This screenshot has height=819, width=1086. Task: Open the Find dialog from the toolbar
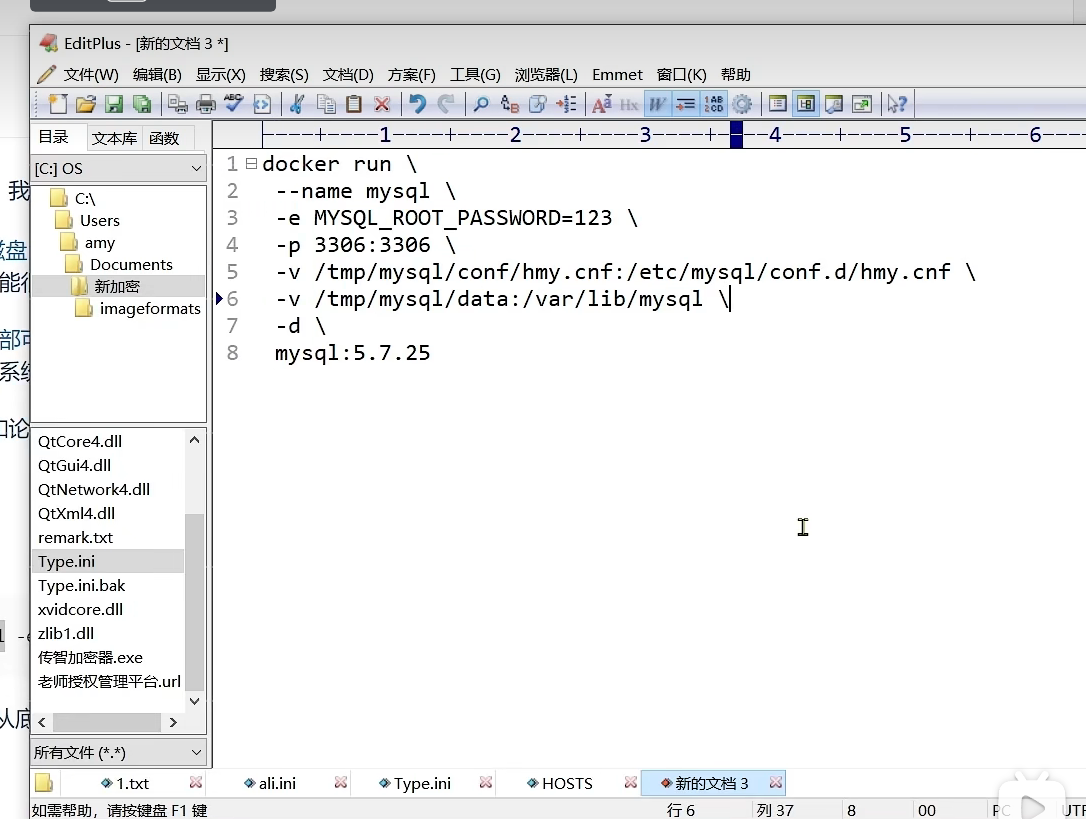[x=480, y=103]
